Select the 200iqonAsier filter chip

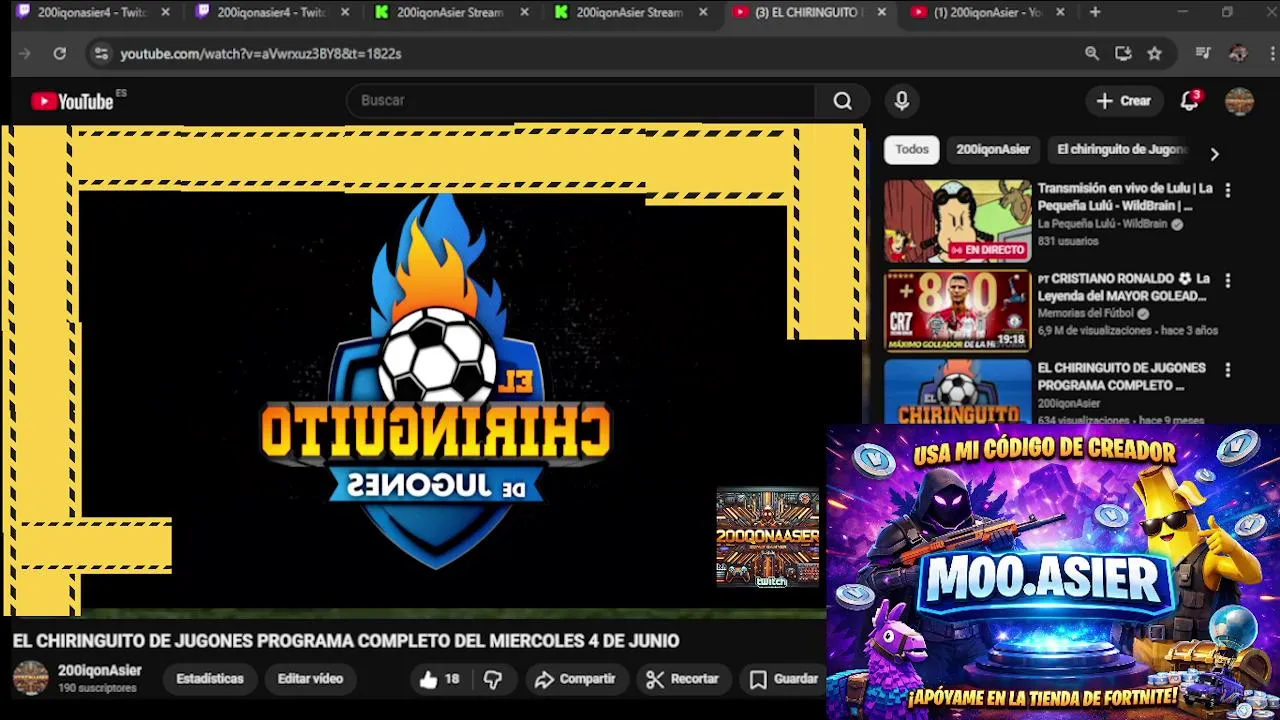tap(993, 150)
